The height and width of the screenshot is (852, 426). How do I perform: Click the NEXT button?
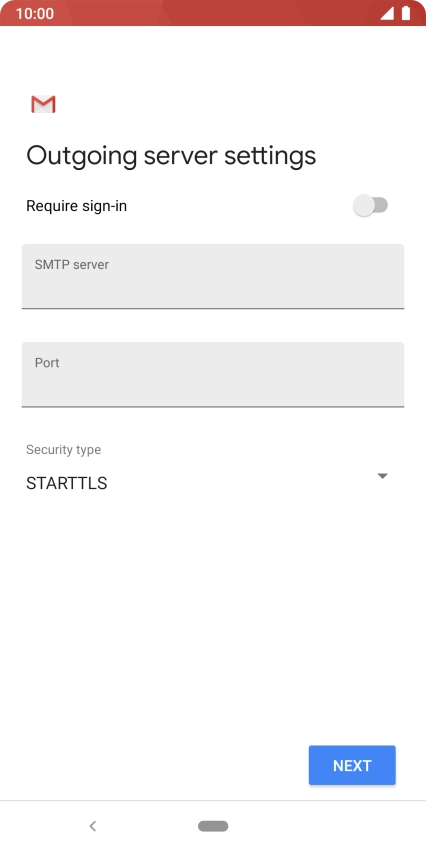352,765
